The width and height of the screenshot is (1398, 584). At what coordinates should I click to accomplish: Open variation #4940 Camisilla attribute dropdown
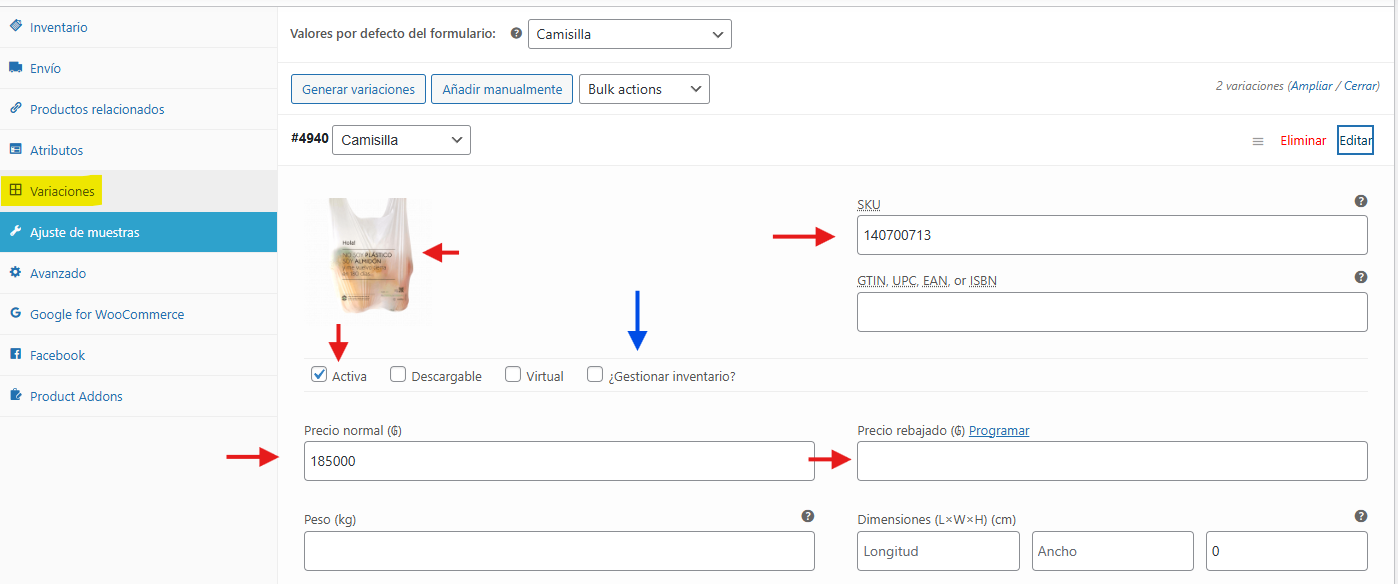click(x=401, y=140)
